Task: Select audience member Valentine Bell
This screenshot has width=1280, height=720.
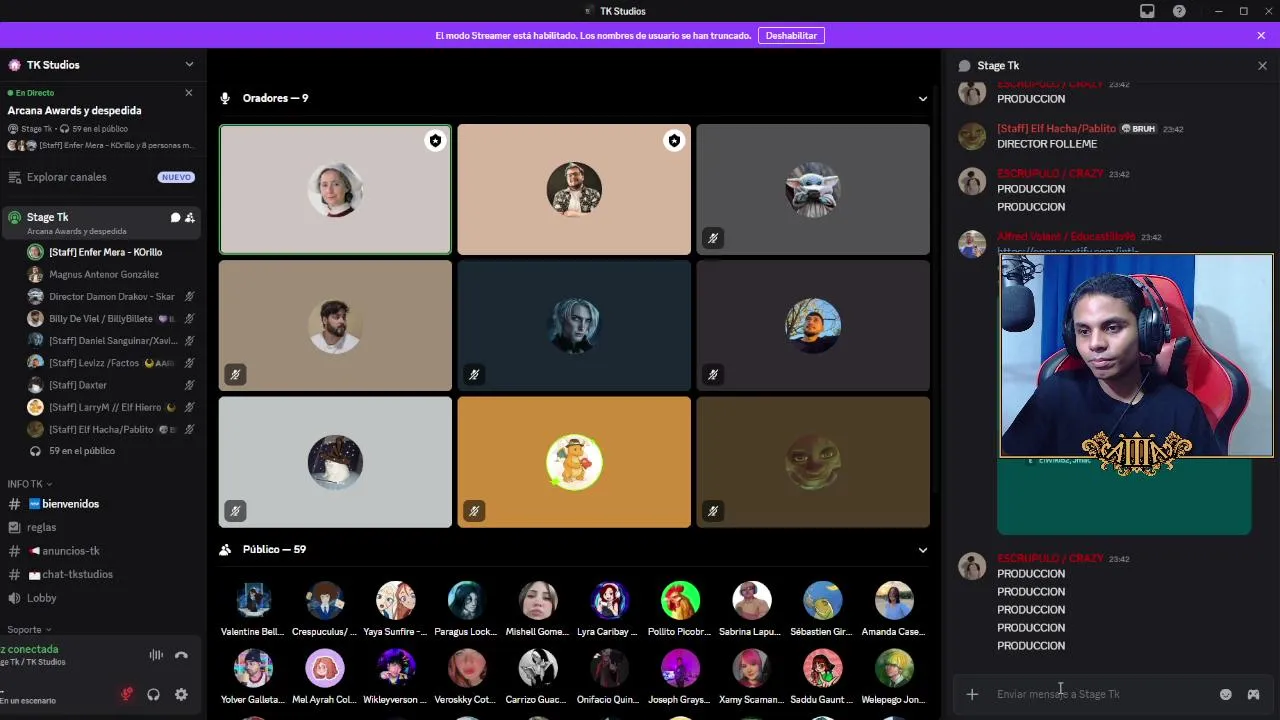Action: tap(253, 609)
